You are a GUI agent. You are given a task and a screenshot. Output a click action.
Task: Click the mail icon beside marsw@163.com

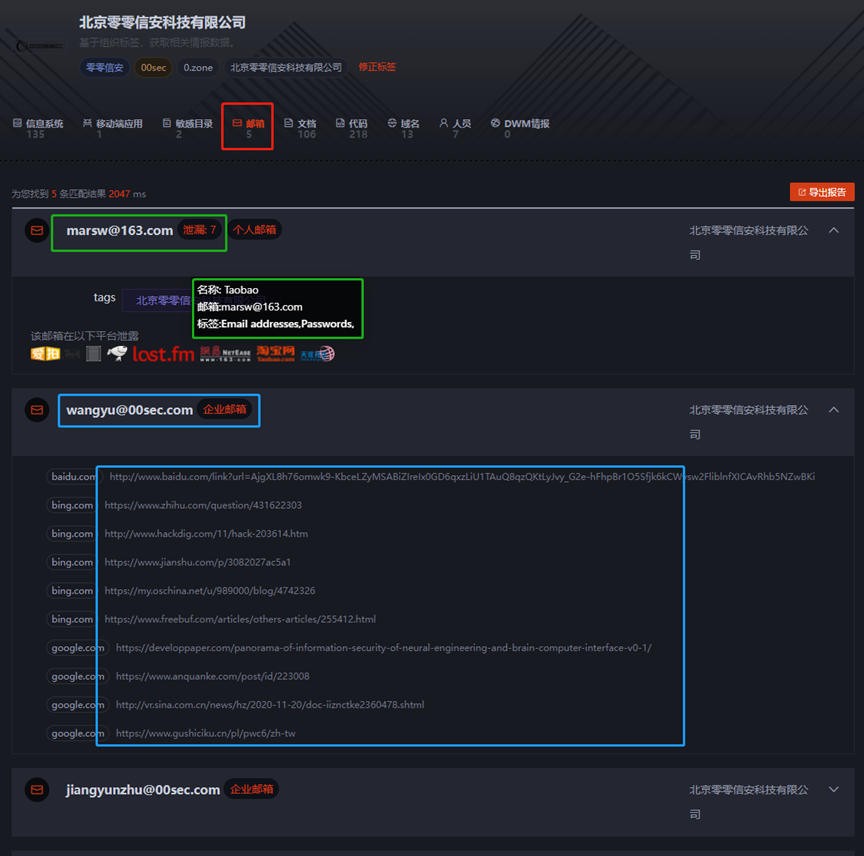37,231
